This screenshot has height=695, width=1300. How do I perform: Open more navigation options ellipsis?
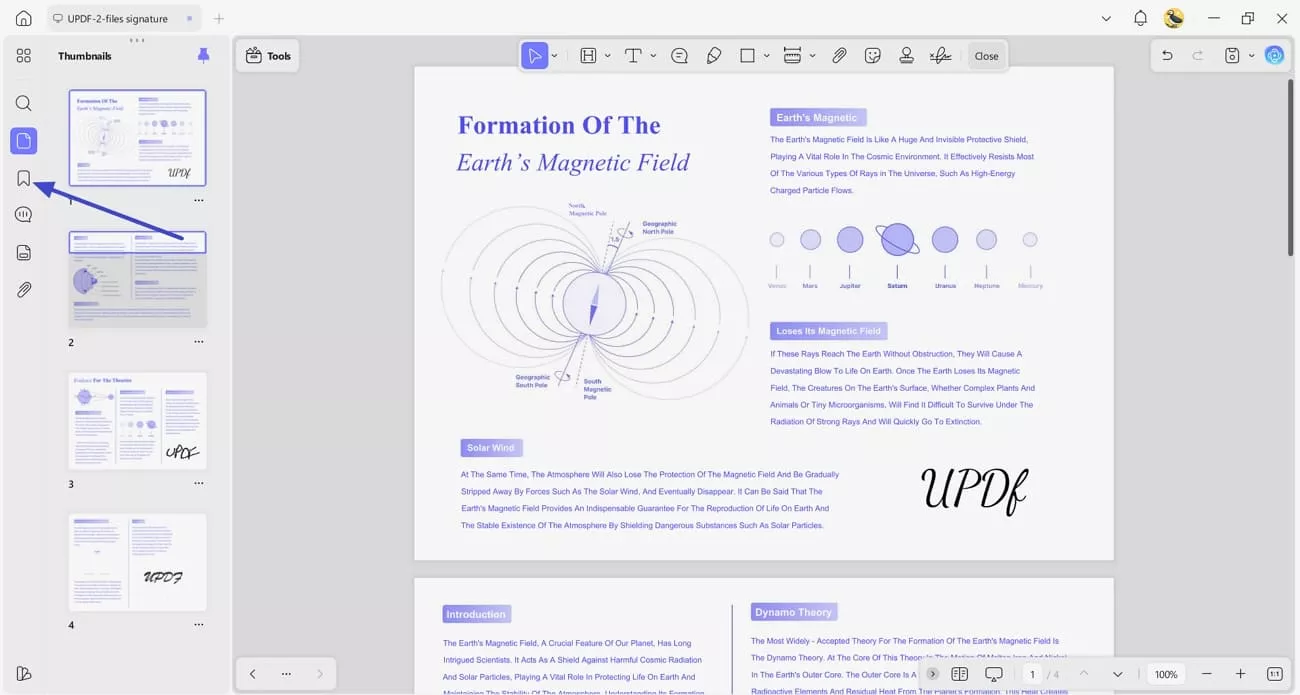[286, 674]
